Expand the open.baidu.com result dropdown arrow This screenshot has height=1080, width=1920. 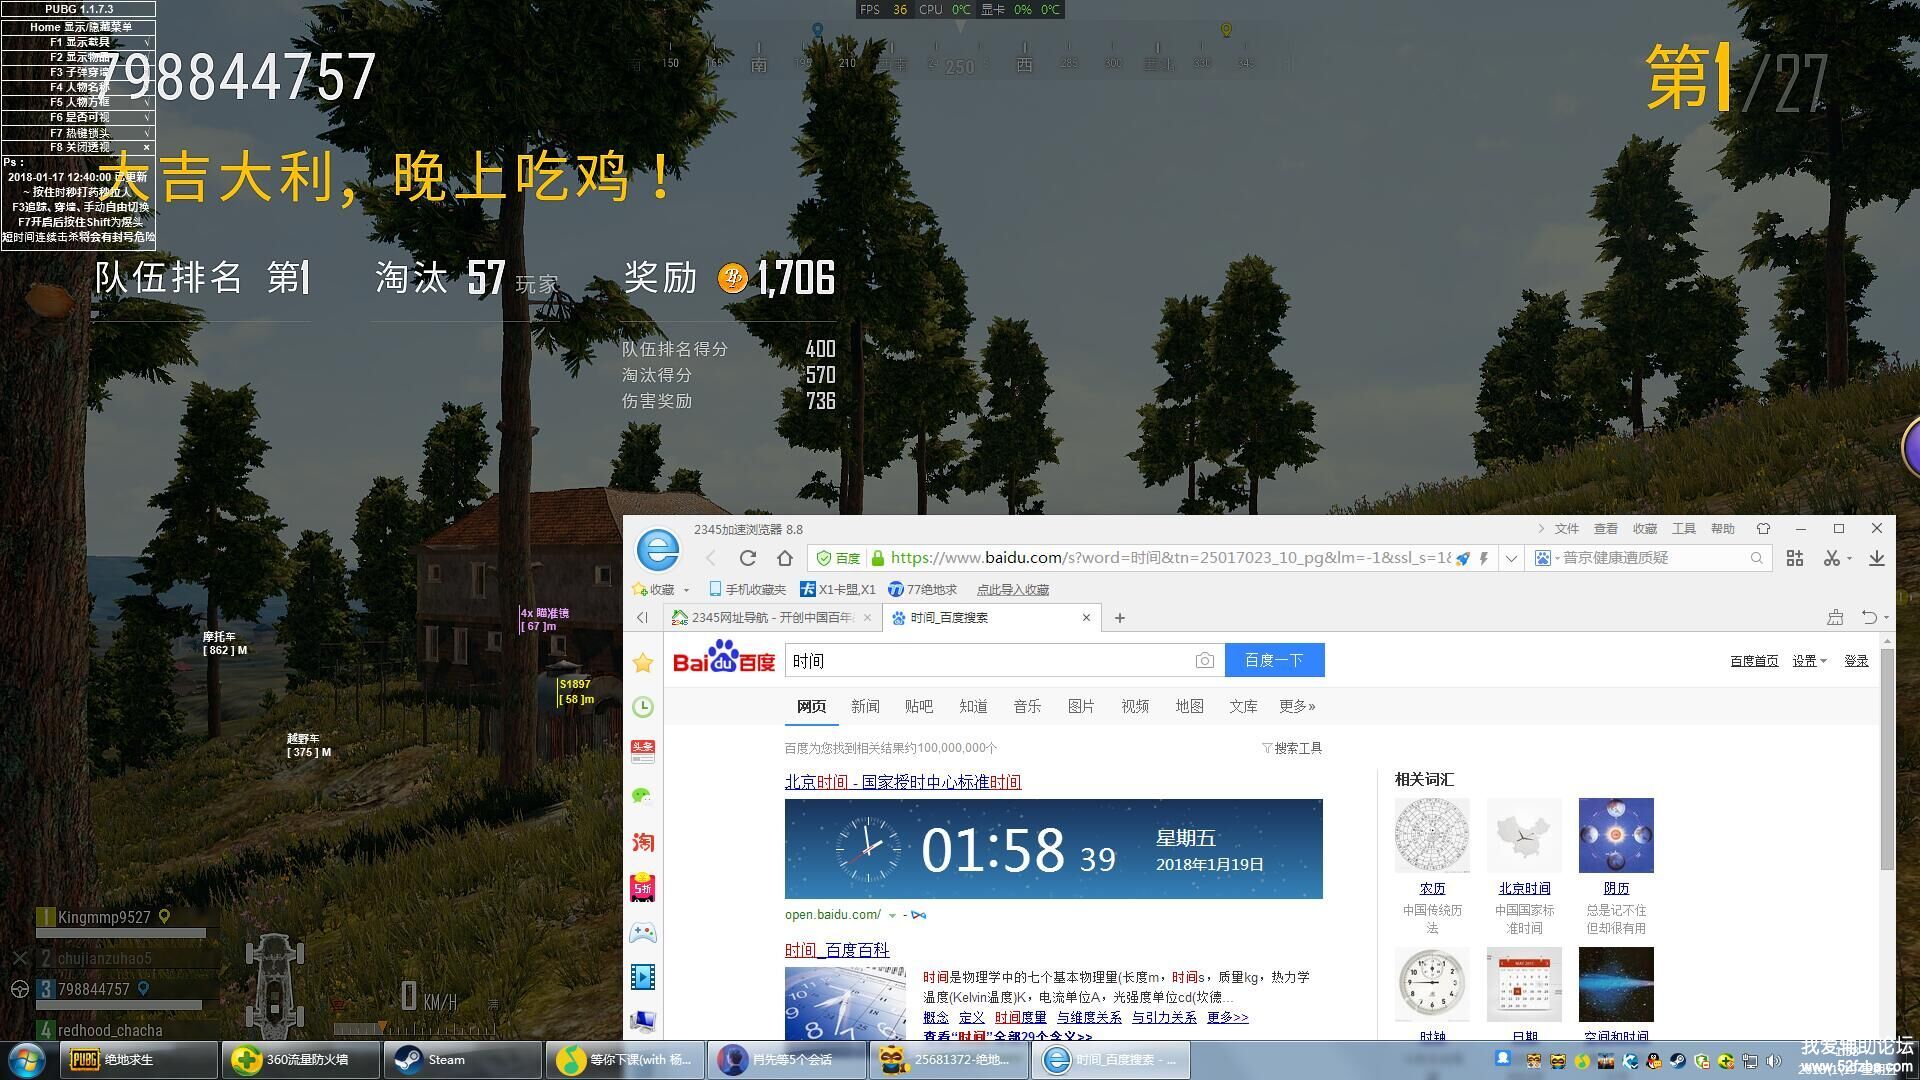892,915
